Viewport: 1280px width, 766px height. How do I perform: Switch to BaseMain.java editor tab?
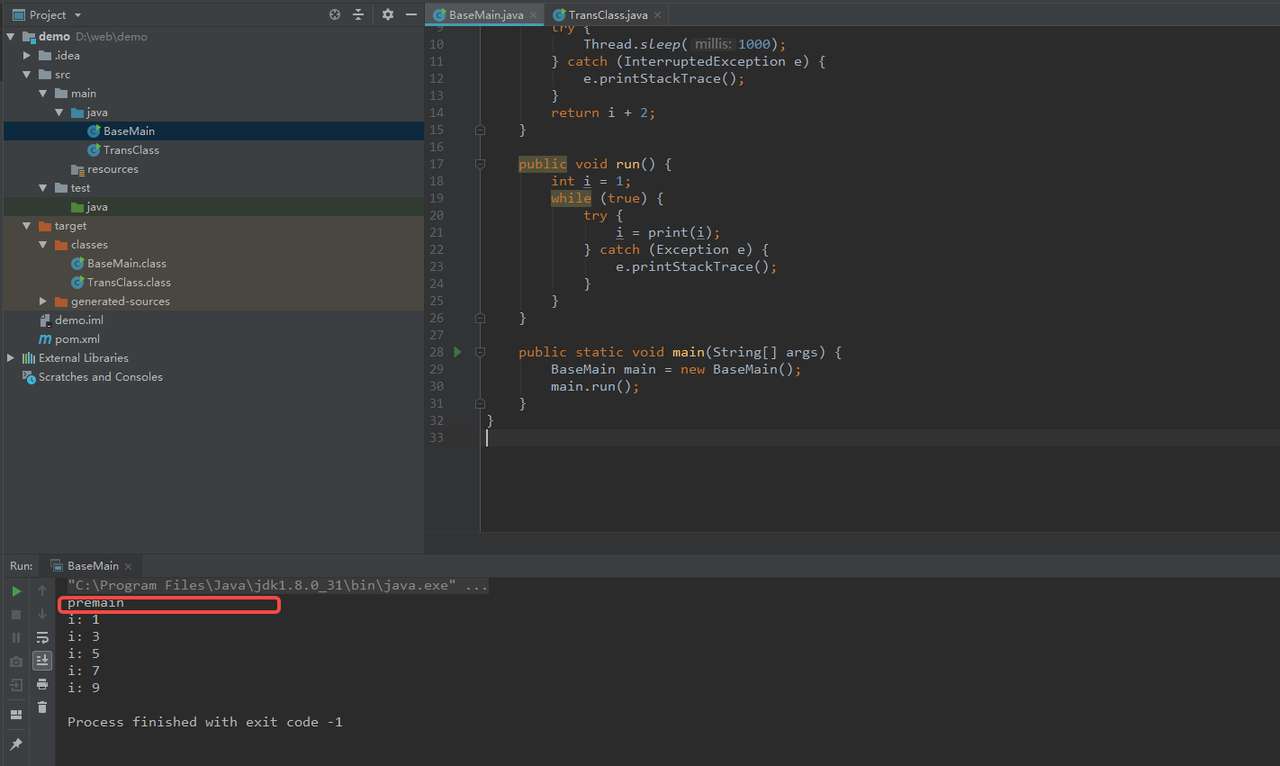point(486,15)
